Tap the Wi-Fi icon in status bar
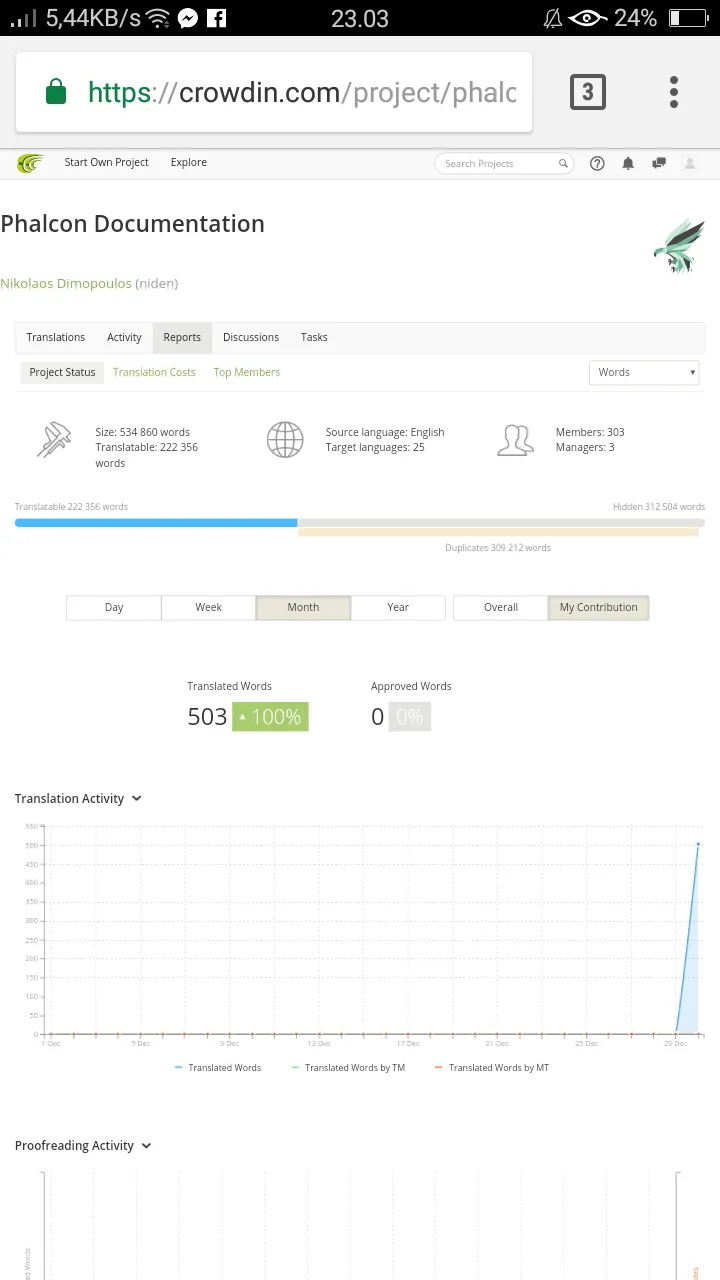The image size is (720, 1280). click(157, 18)
